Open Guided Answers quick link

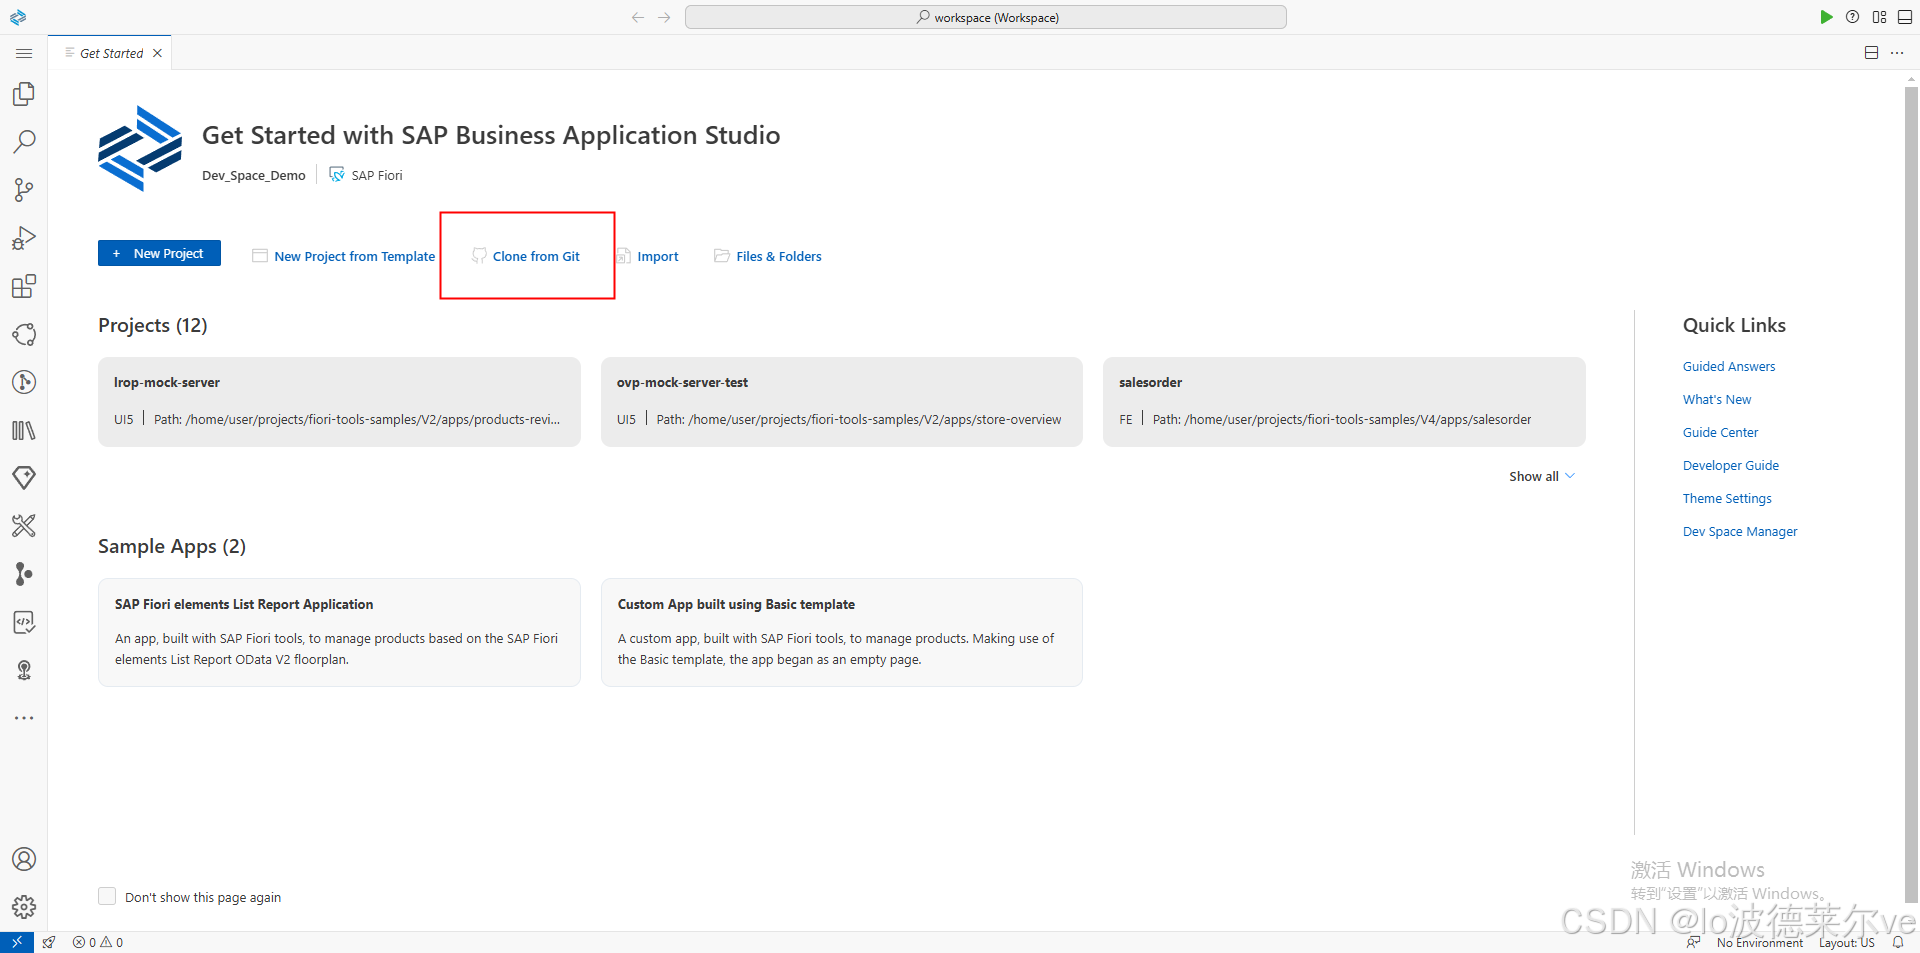1729,366
